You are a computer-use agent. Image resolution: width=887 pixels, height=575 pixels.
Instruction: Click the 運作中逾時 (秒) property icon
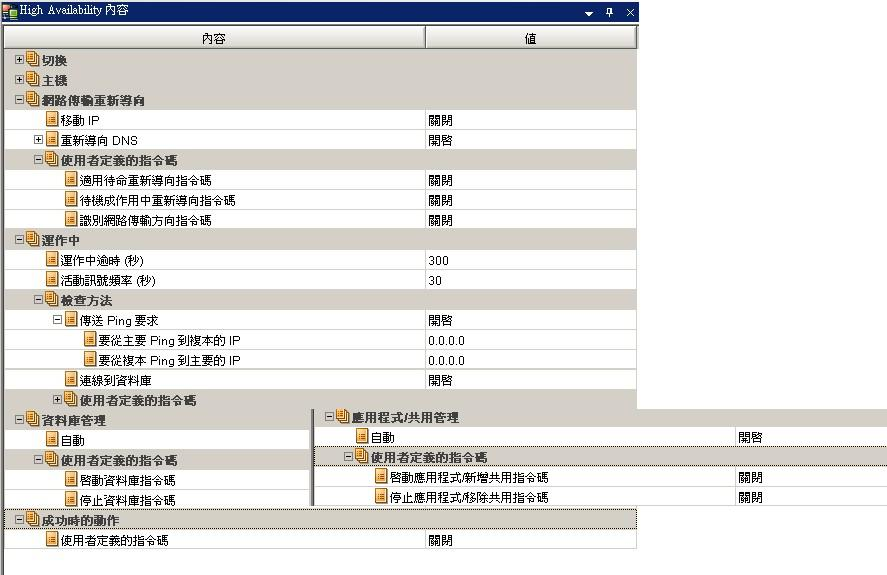click(52, 259)
